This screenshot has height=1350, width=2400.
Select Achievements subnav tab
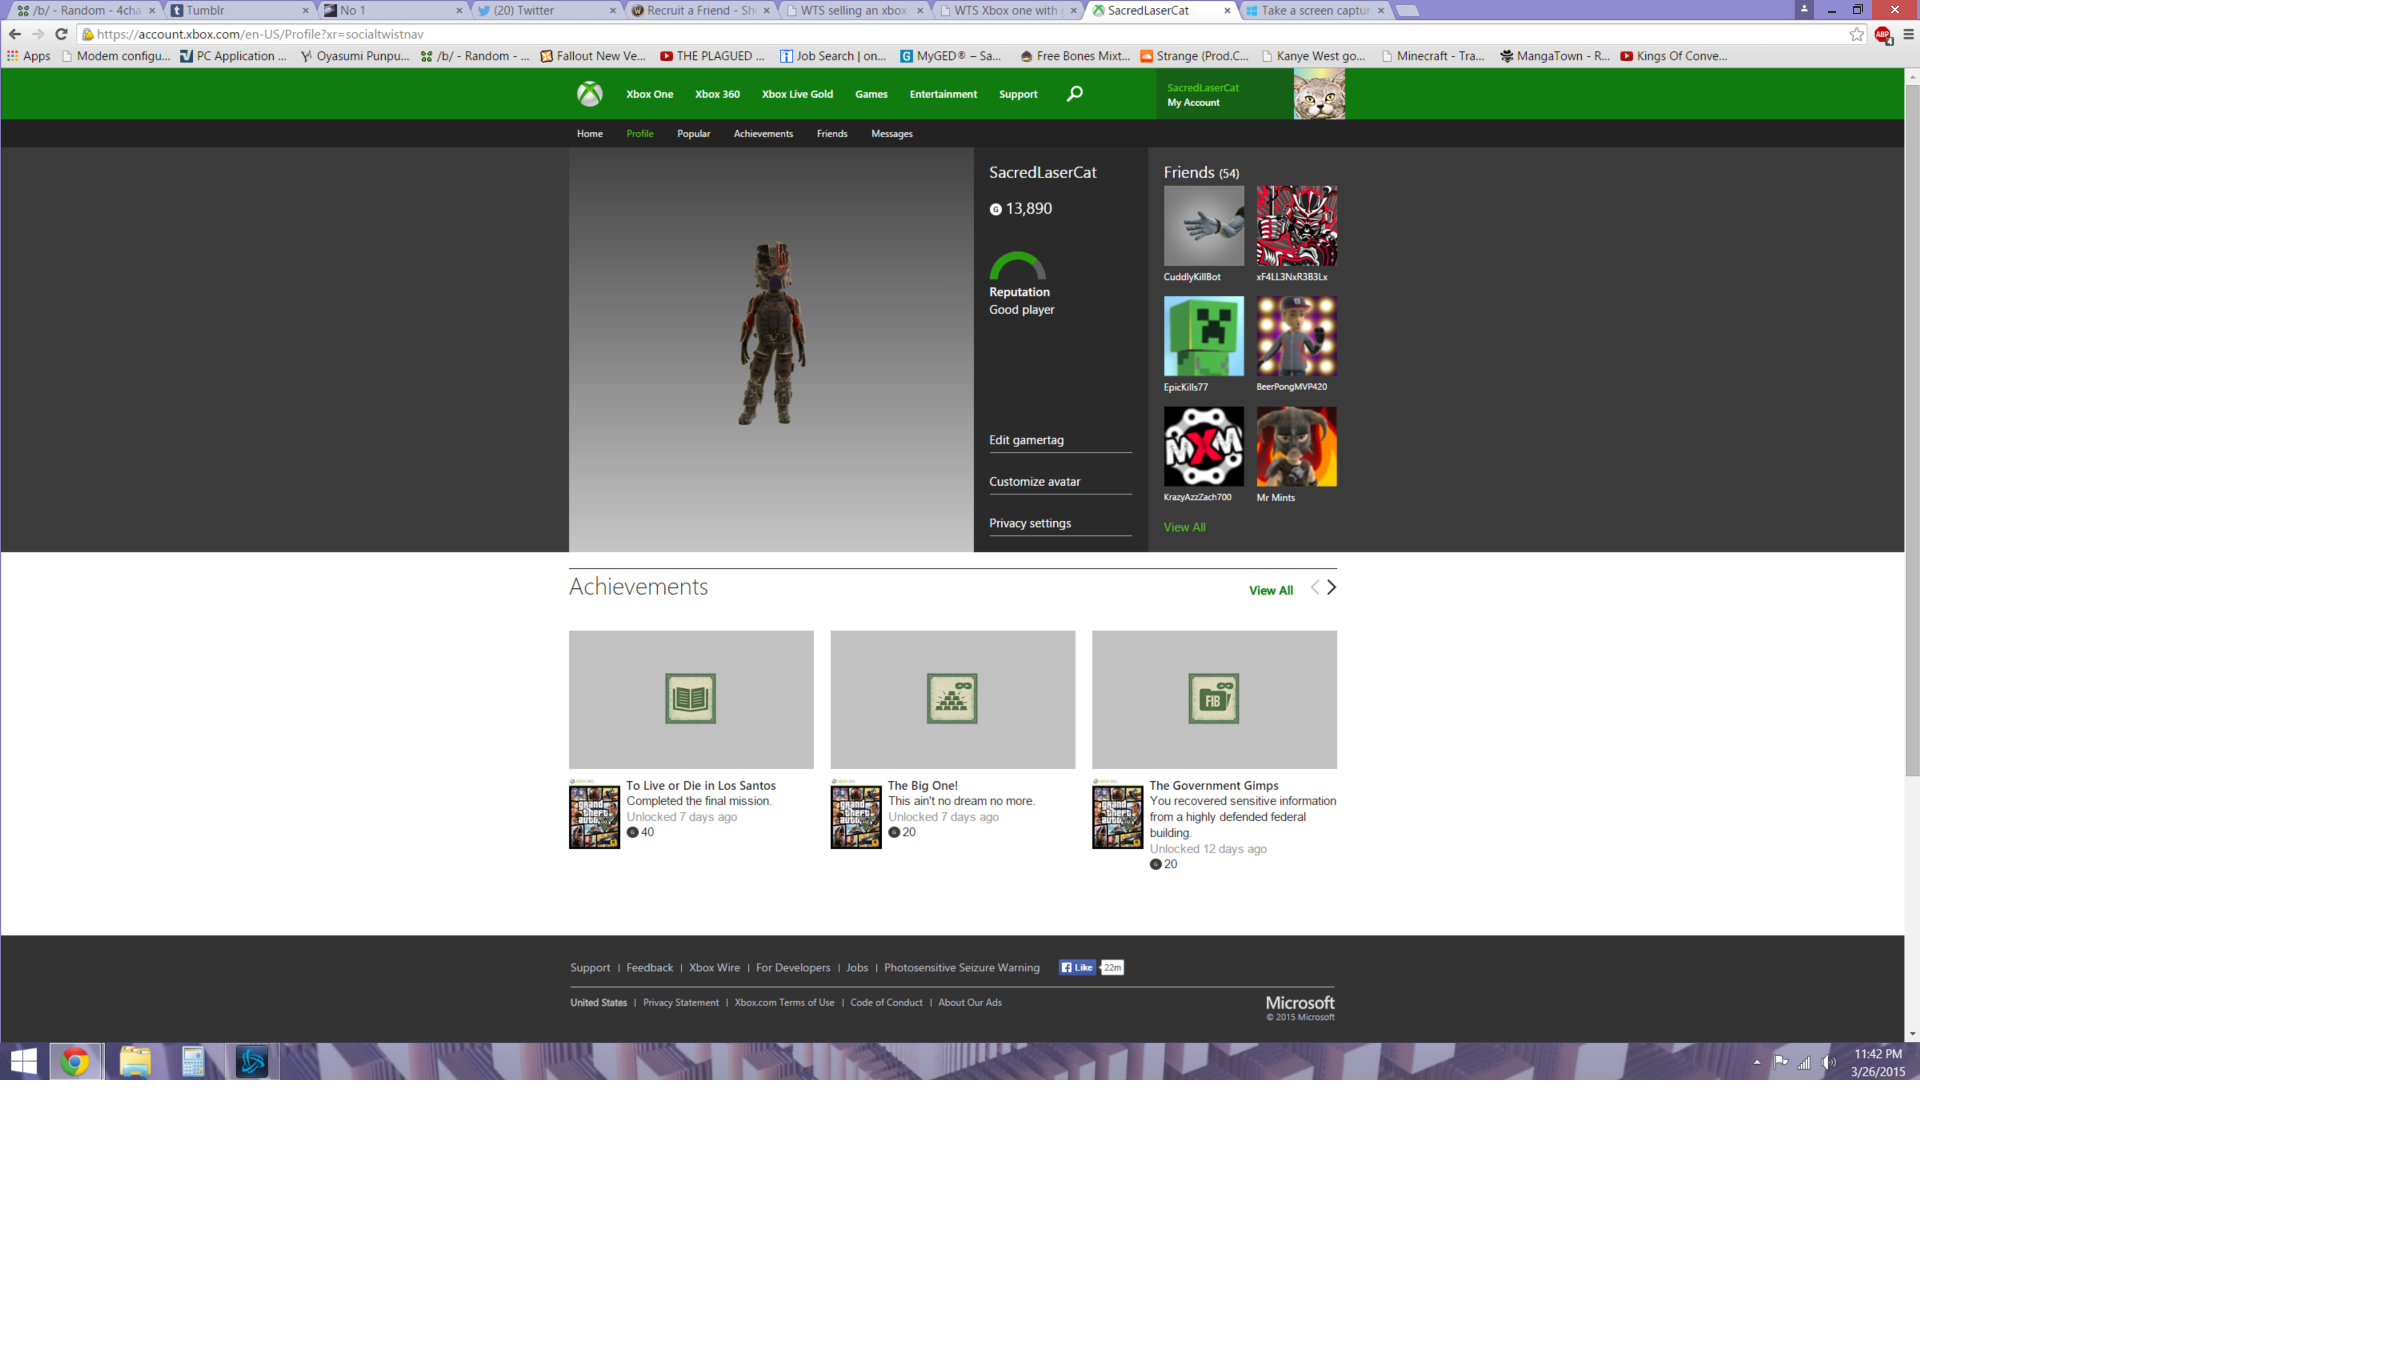[763, 134]
